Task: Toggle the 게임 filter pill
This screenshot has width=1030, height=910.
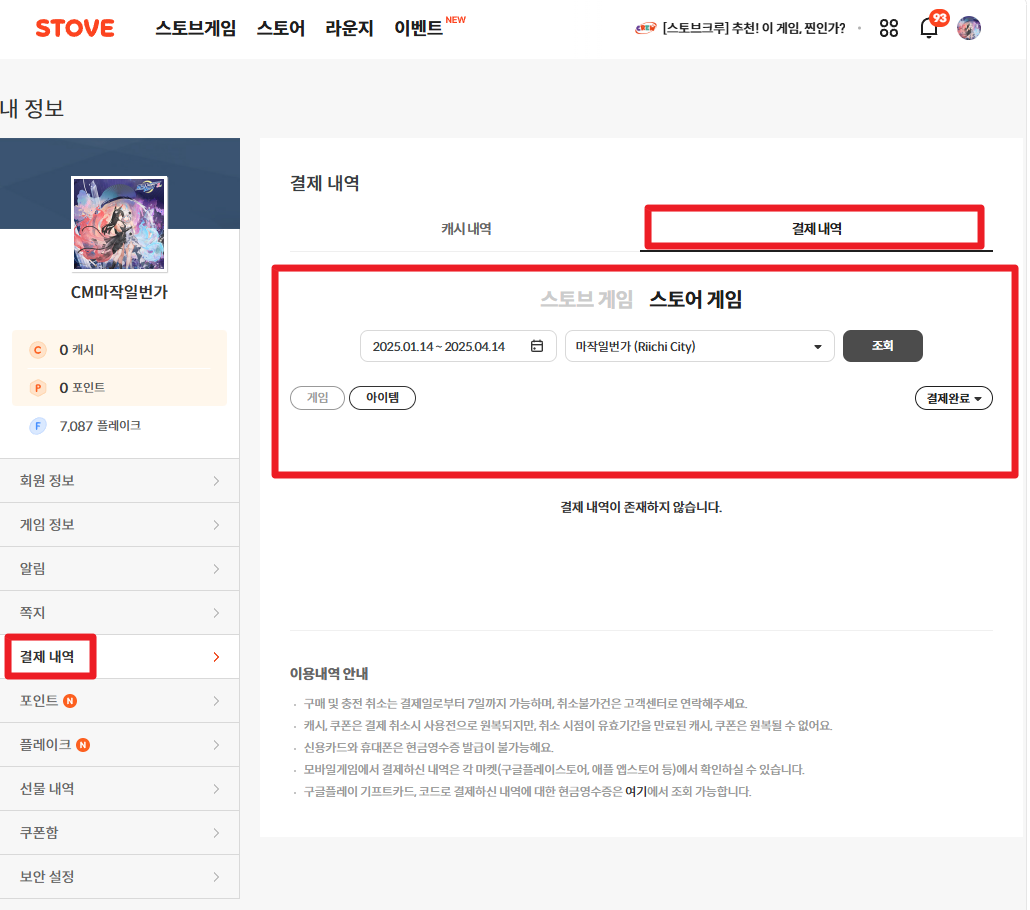Action: pyautogui.click(x=317, y=398)
